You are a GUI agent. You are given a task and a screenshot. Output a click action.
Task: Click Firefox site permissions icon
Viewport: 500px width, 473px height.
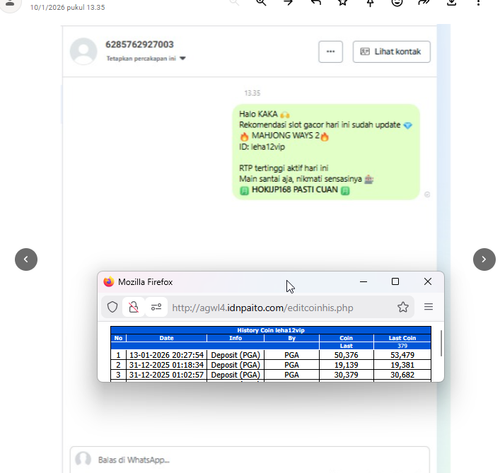(x=156, y=307)
